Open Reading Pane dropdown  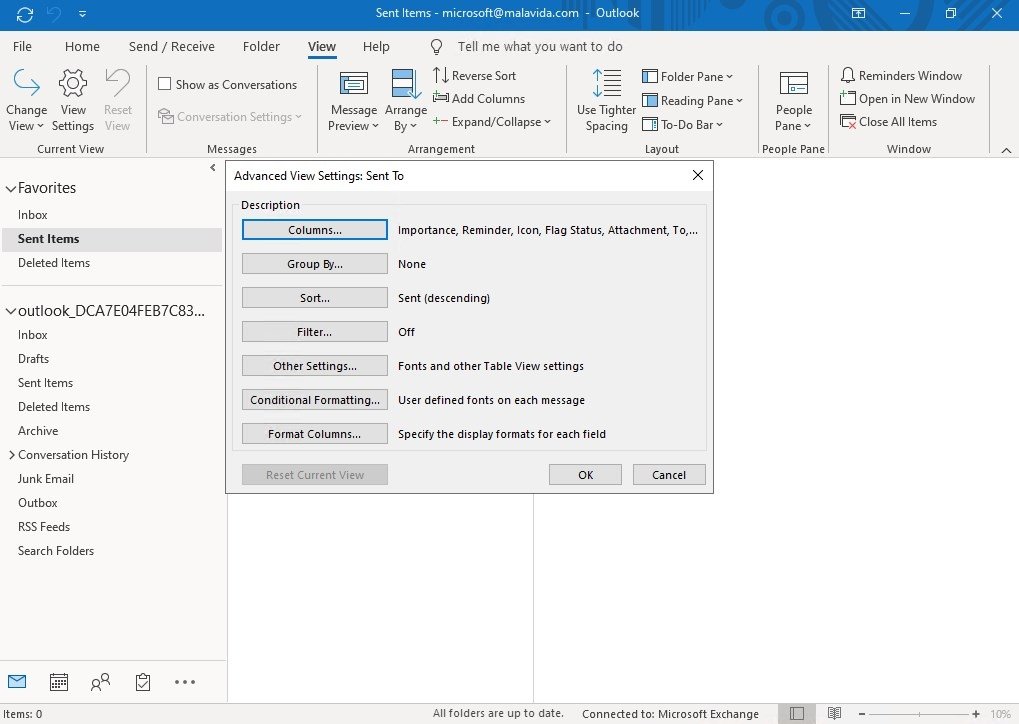(692, 101)
